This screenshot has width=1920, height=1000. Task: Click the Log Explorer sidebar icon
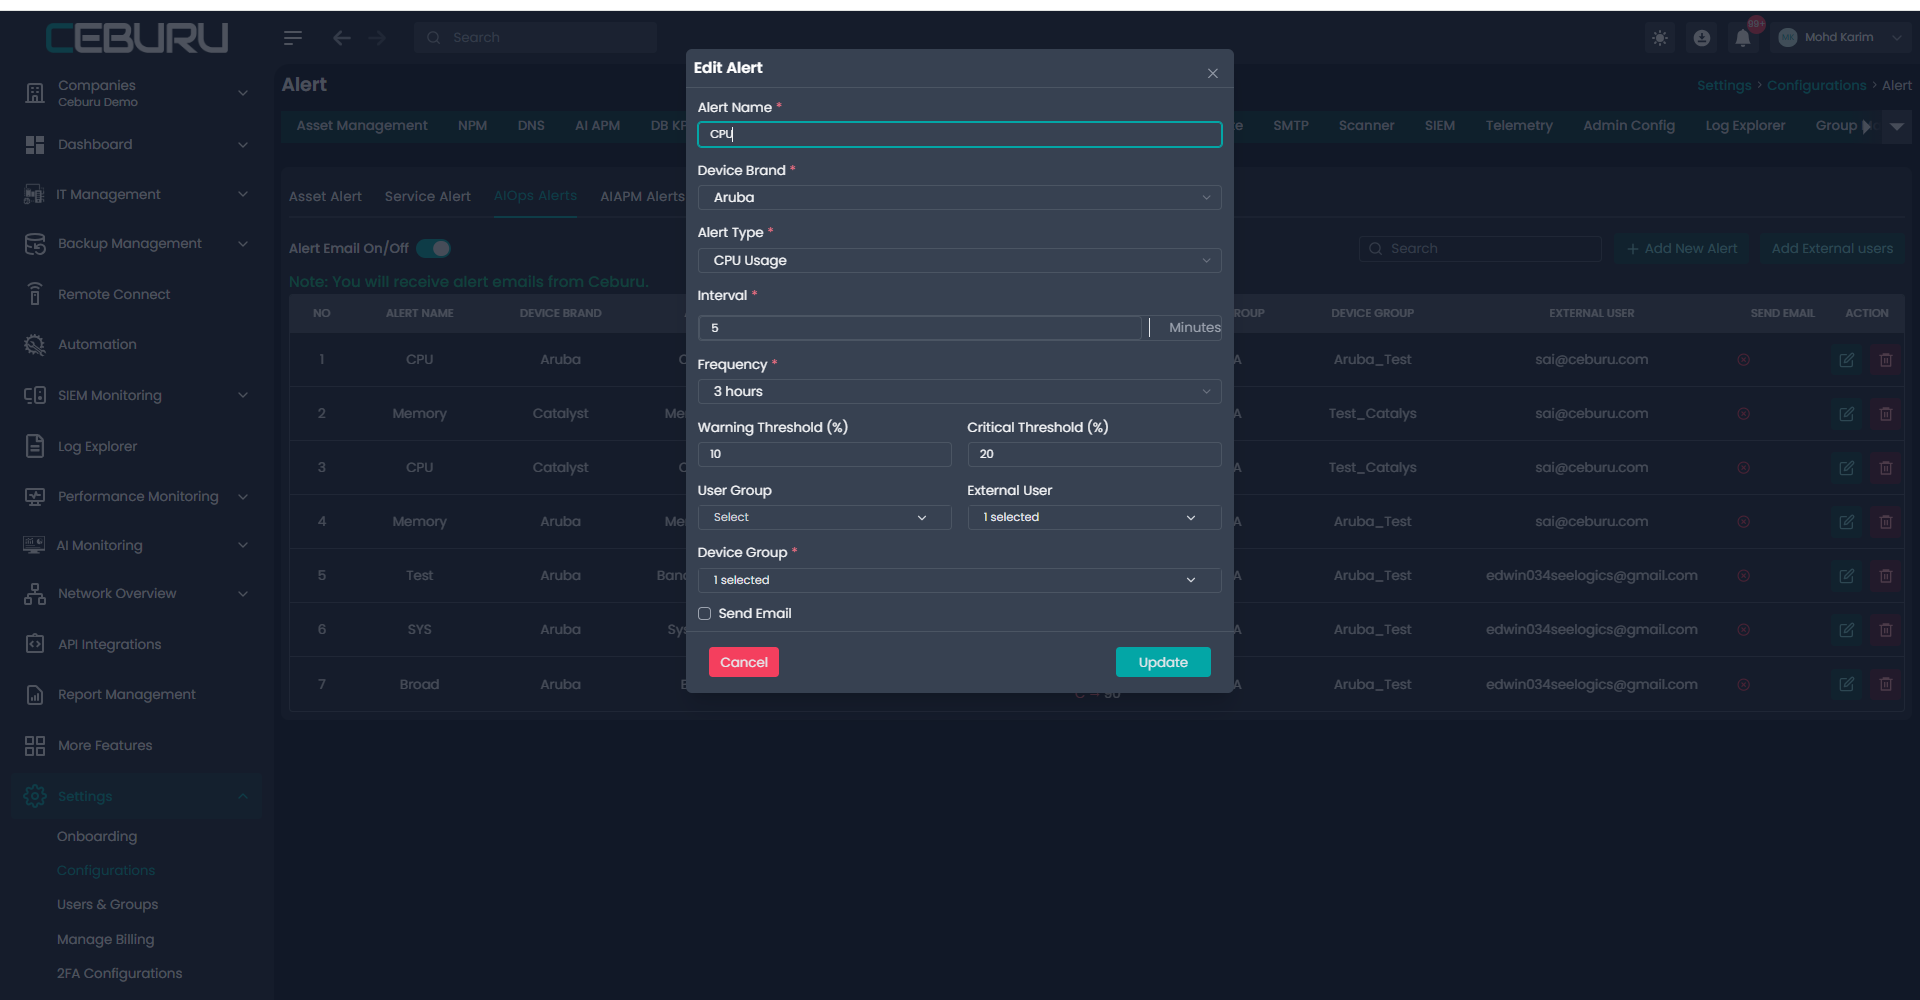coord(35,446)
